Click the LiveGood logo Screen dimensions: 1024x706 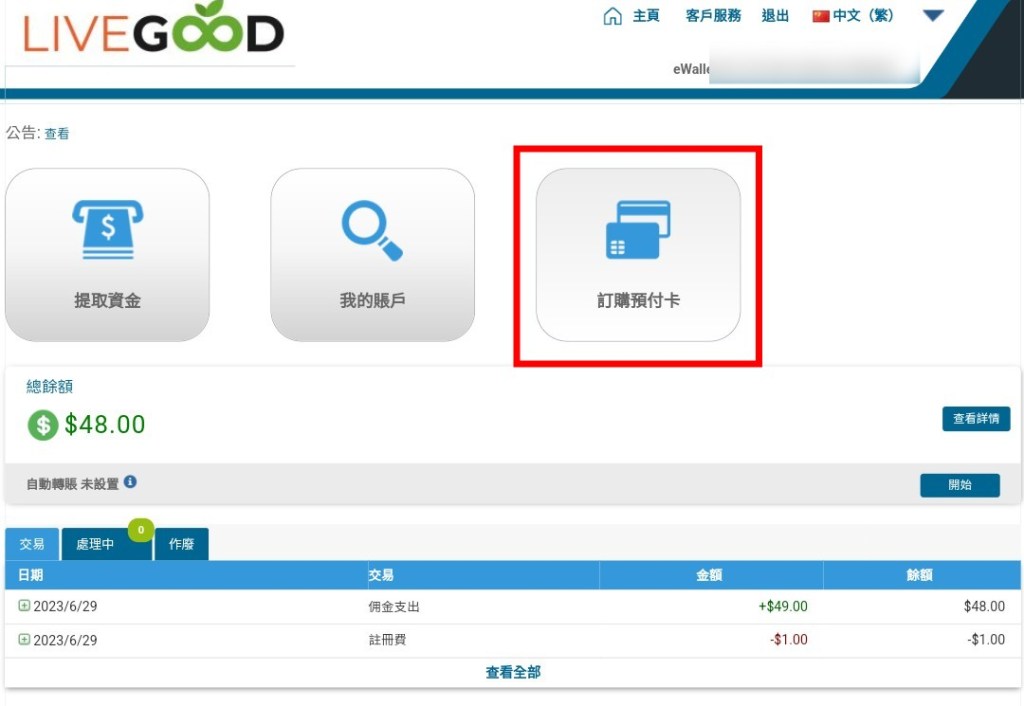click(x=153, y=31)
